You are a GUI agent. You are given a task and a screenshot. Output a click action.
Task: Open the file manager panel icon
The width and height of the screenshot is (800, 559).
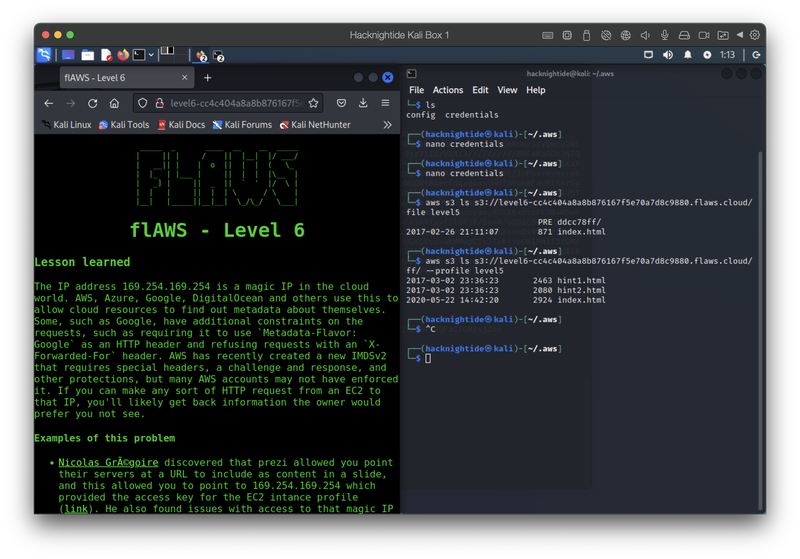click(x=87, y=55)
